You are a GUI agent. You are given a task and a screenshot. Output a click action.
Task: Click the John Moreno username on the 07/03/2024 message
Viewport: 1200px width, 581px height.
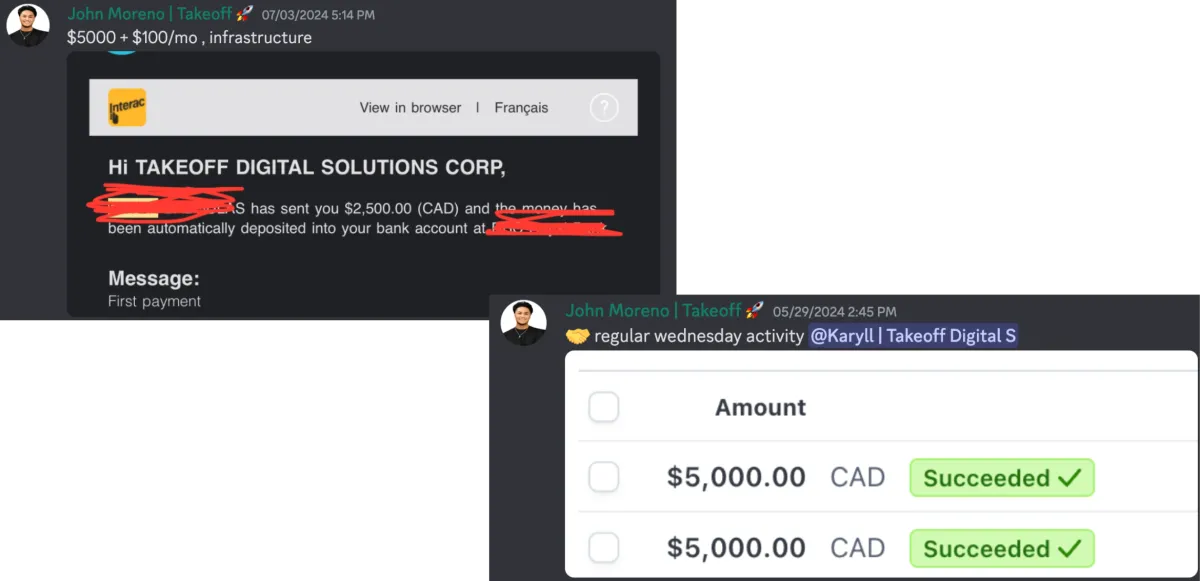(x=149, y=14)
